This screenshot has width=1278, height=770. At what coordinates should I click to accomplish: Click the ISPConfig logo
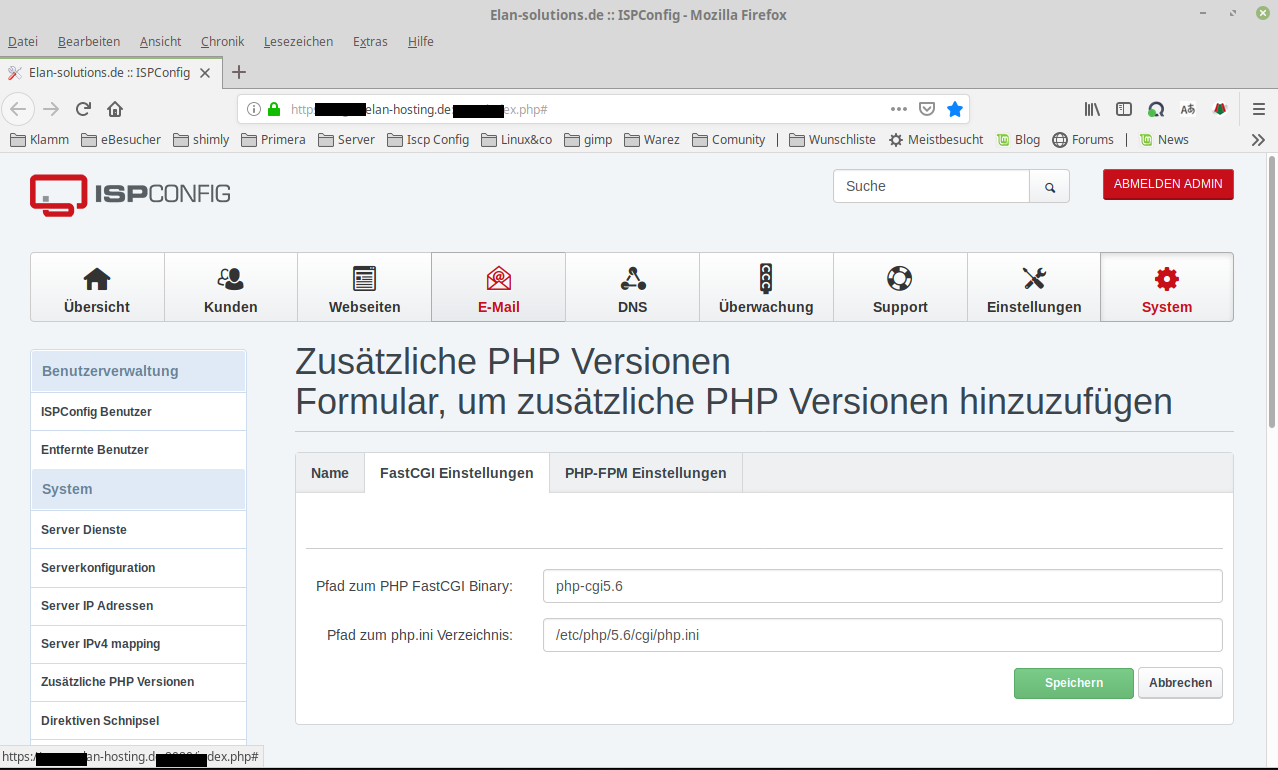130,194
